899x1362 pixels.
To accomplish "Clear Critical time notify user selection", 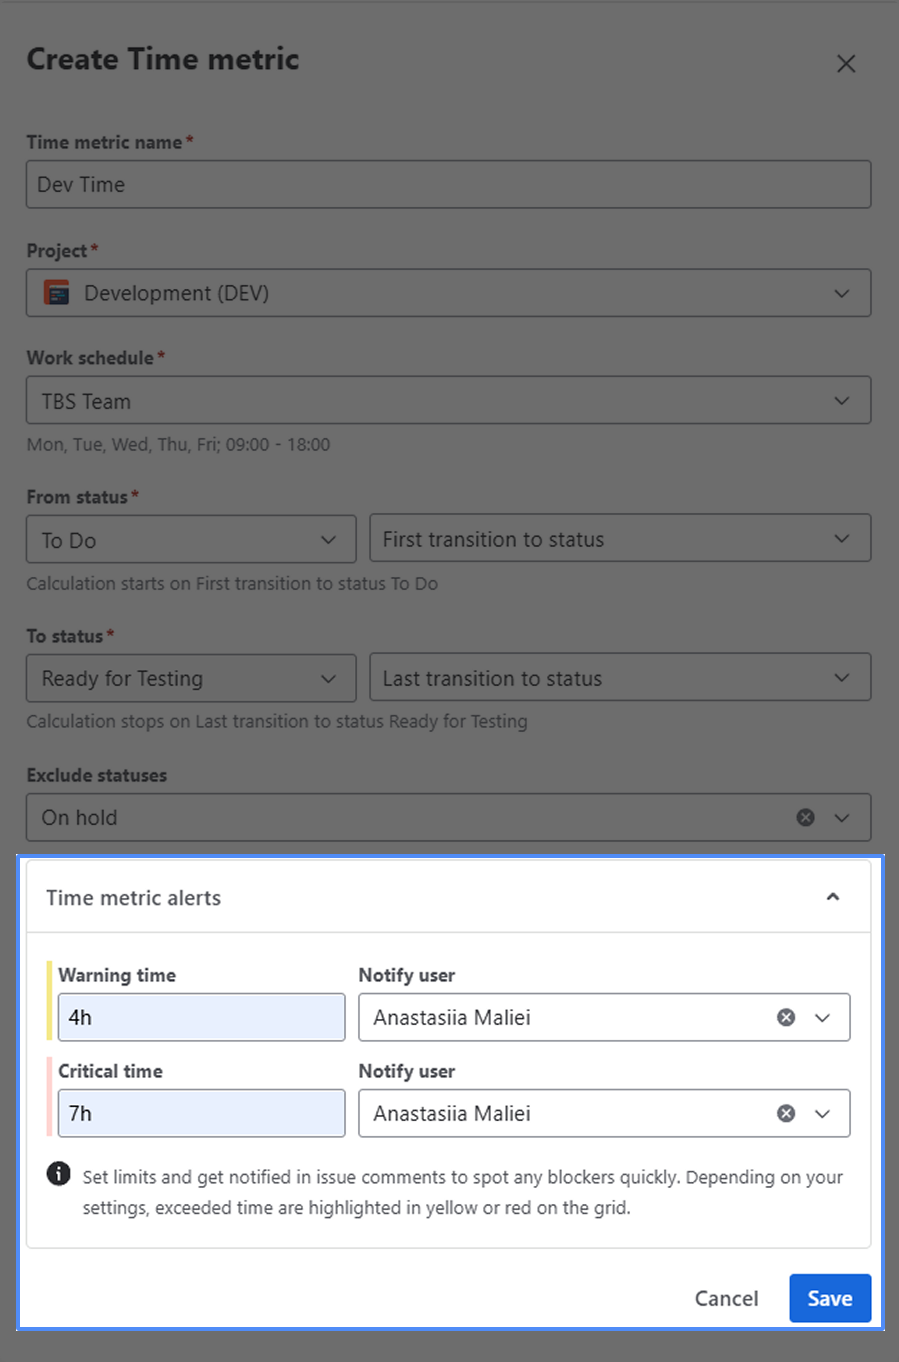I will click(x=786, y=1114).
